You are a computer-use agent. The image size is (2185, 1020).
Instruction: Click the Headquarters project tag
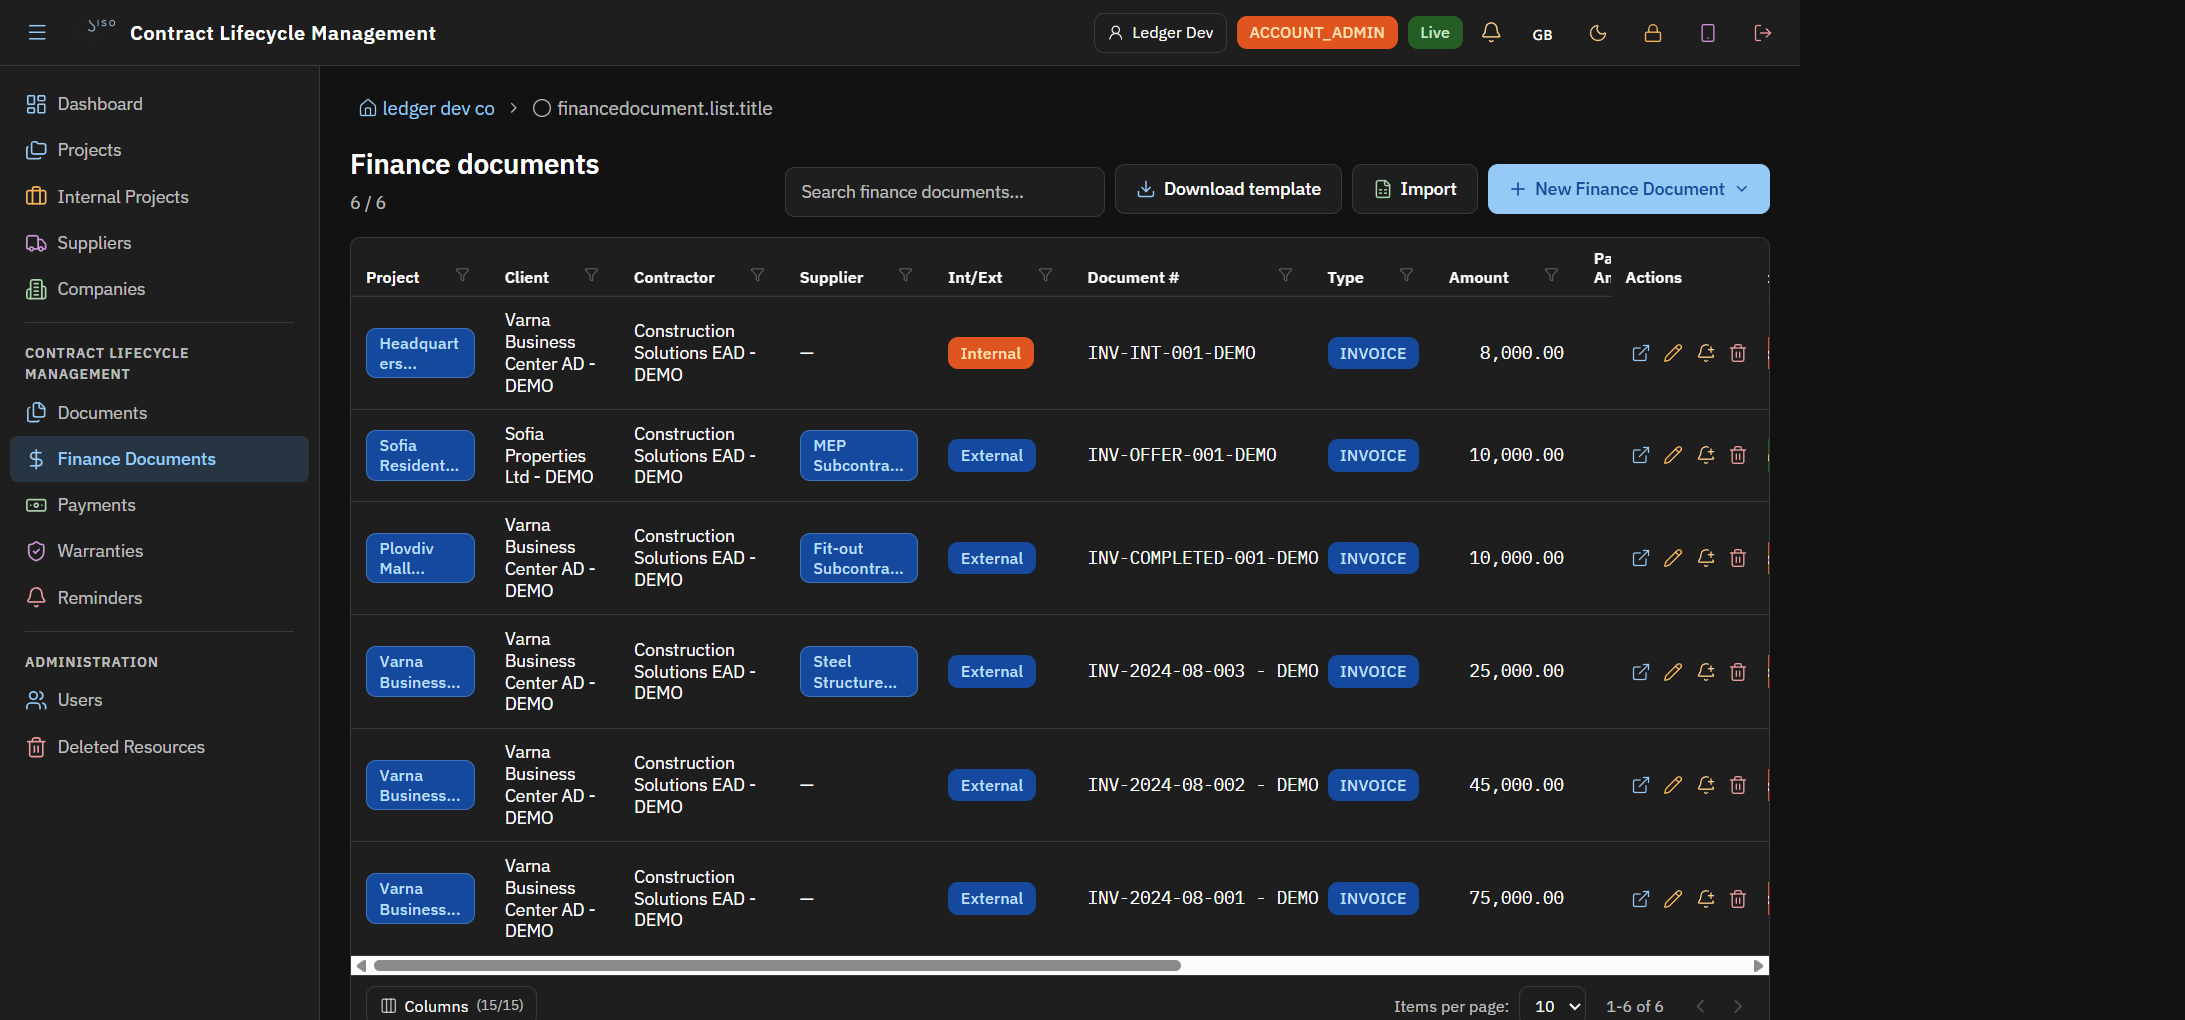point(420,353)
